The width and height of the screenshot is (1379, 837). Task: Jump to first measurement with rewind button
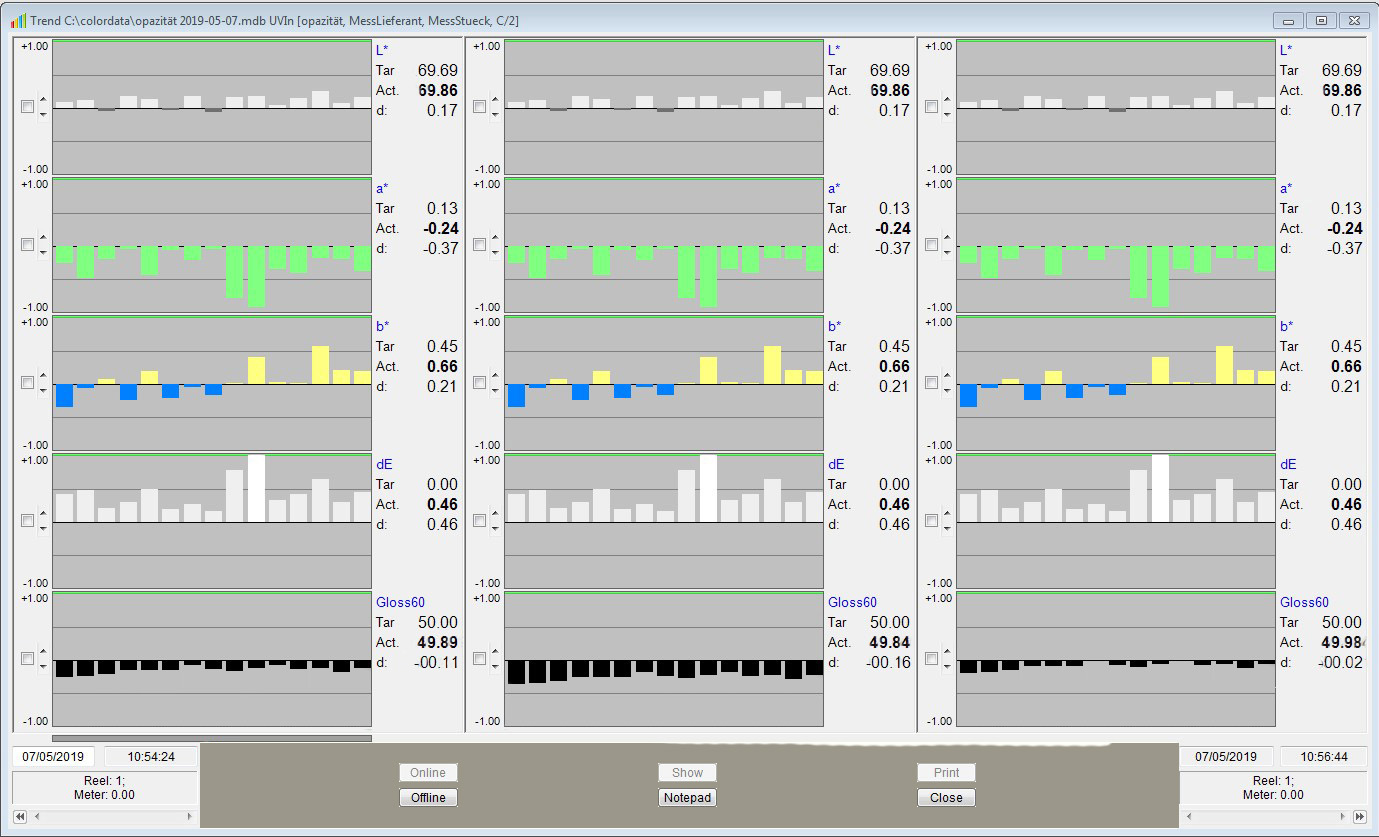[19, 817]
